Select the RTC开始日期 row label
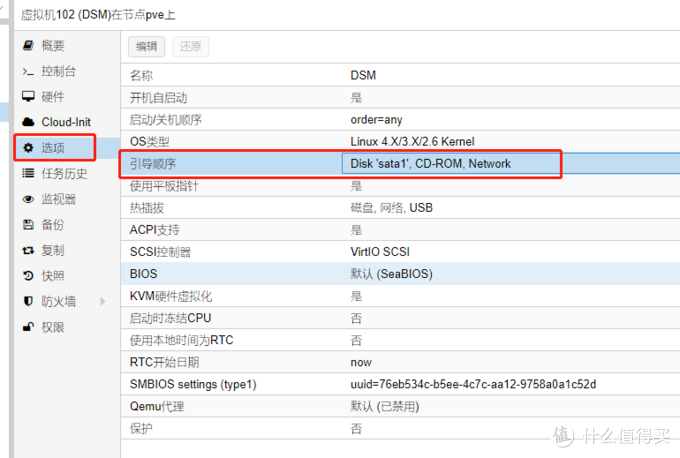Screen dimensions: 680x458 [x=164, y=362]
